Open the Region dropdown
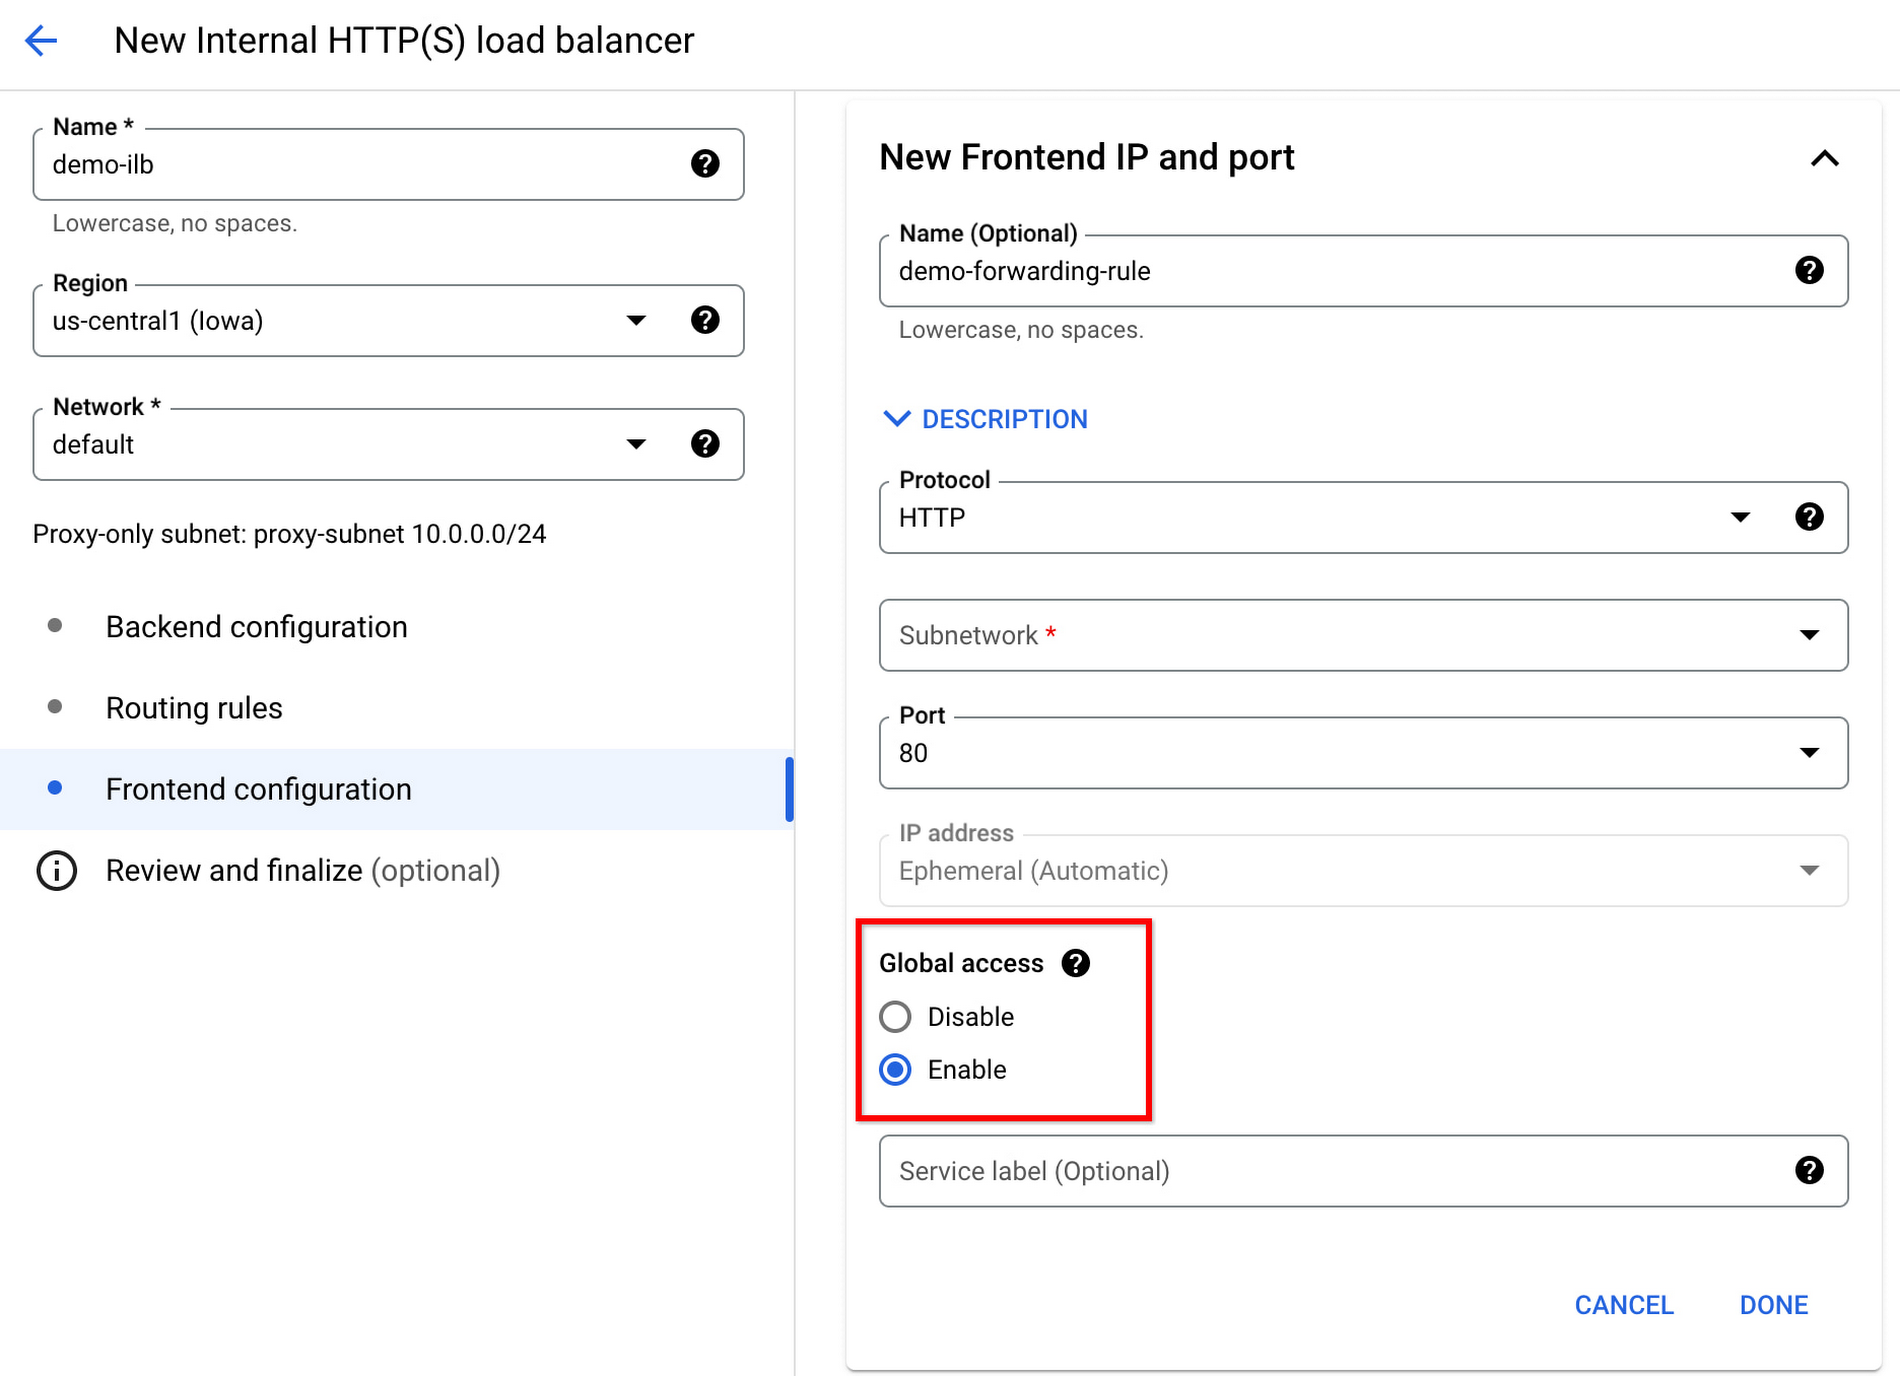The width and height of the screenshot is (1900, 1376). pos(636,320)
